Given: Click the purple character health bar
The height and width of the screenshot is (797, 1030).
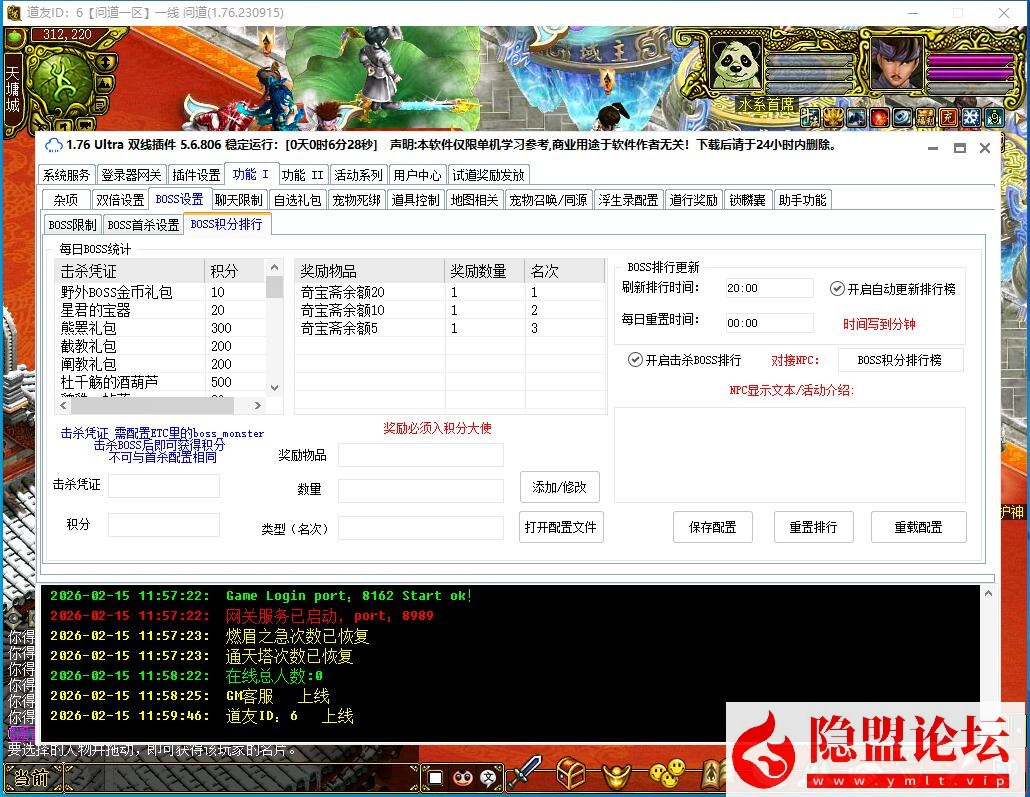Looking at the screenshot, I should point(969,60).
